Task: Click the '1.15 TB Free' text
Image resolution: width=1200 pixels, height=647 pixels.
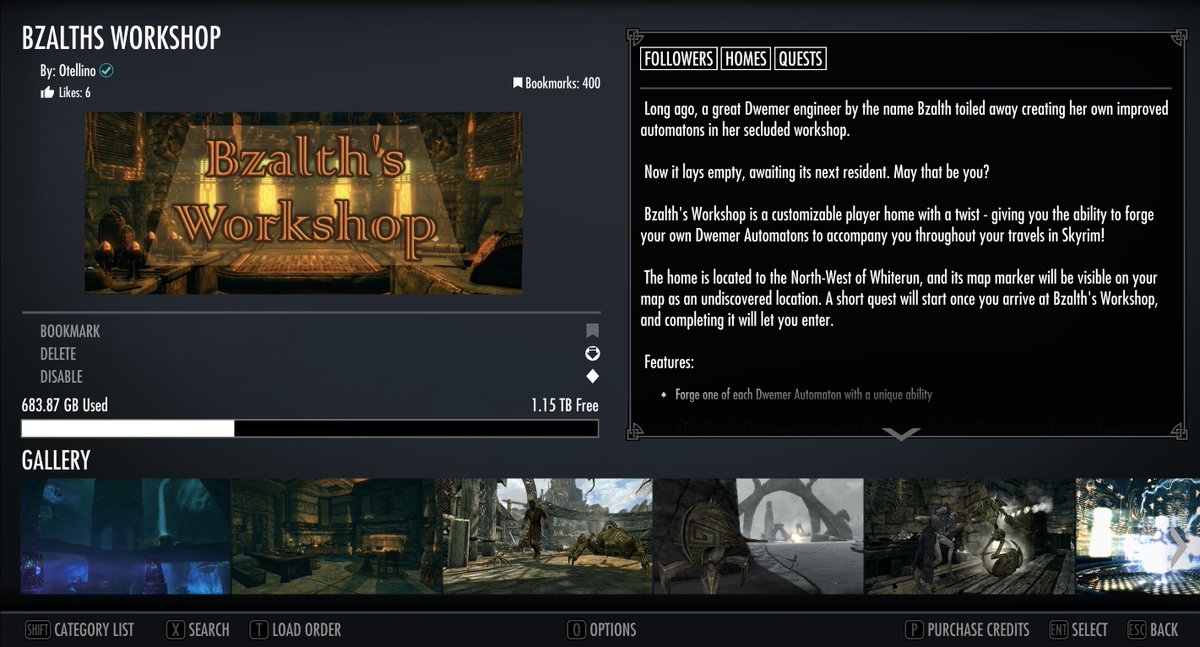Action: pyautogui.click(x=565, y=406)
